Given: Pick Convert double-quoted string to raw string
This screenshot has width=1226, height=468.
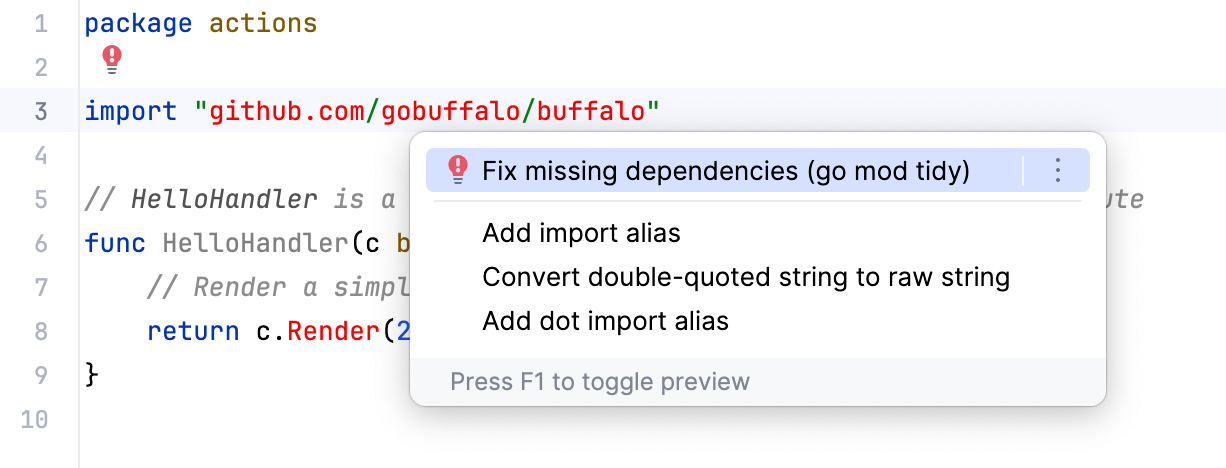Looking at the screenshot, I should click(x=745, y=277).
